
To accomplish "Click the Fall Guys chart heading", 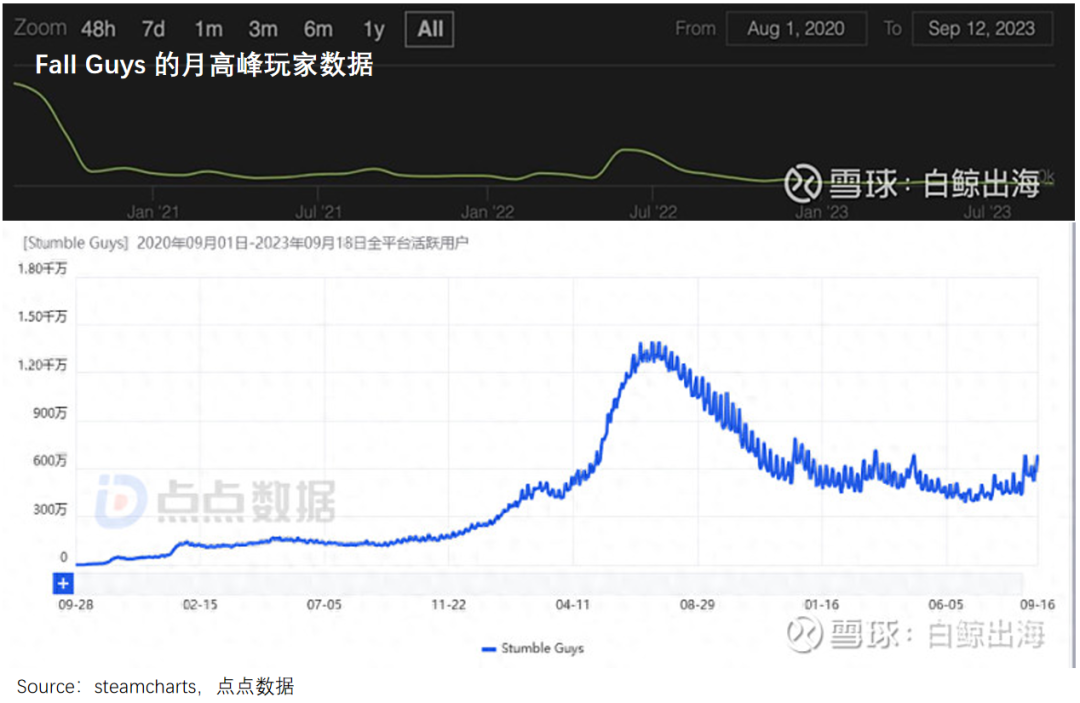I will click(x=204, y=65).
